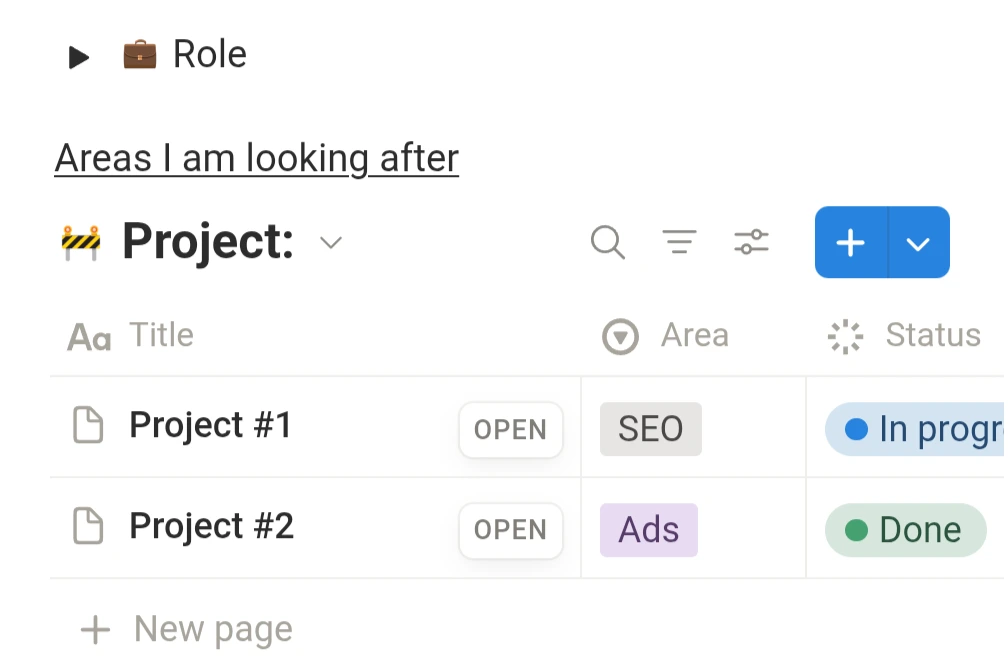Expand the Role toggle block

point(78,56)
